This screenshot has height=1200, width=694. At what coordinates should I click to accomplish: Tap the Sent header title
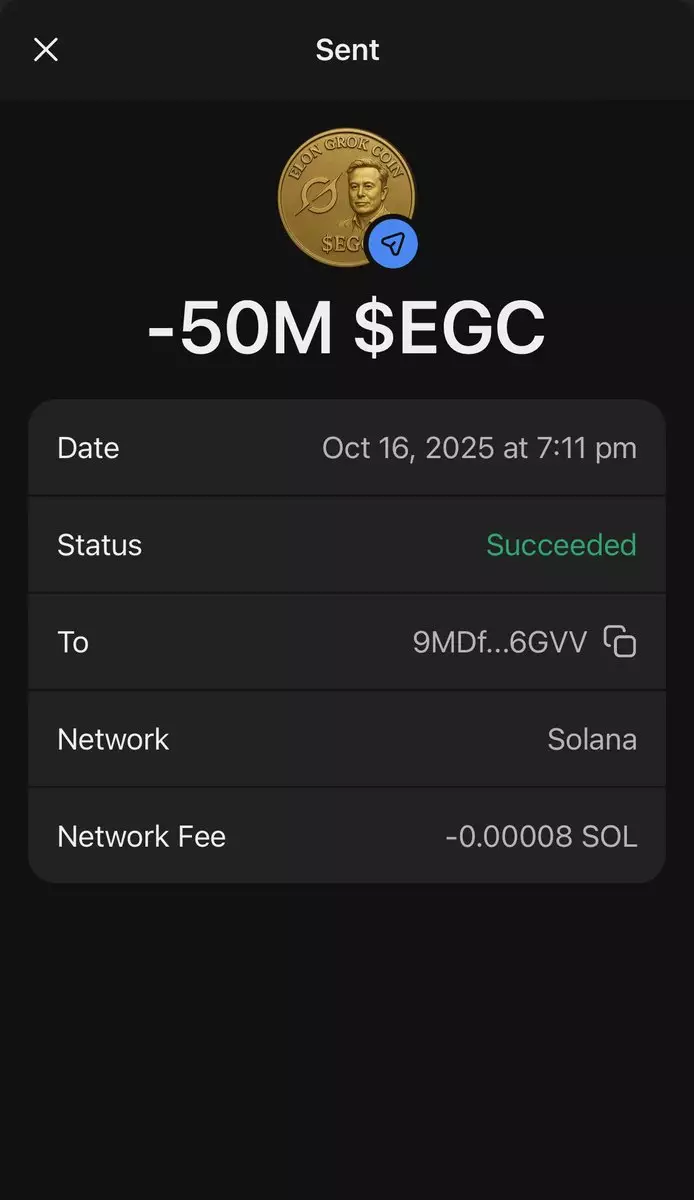click(x=347, y=50)
